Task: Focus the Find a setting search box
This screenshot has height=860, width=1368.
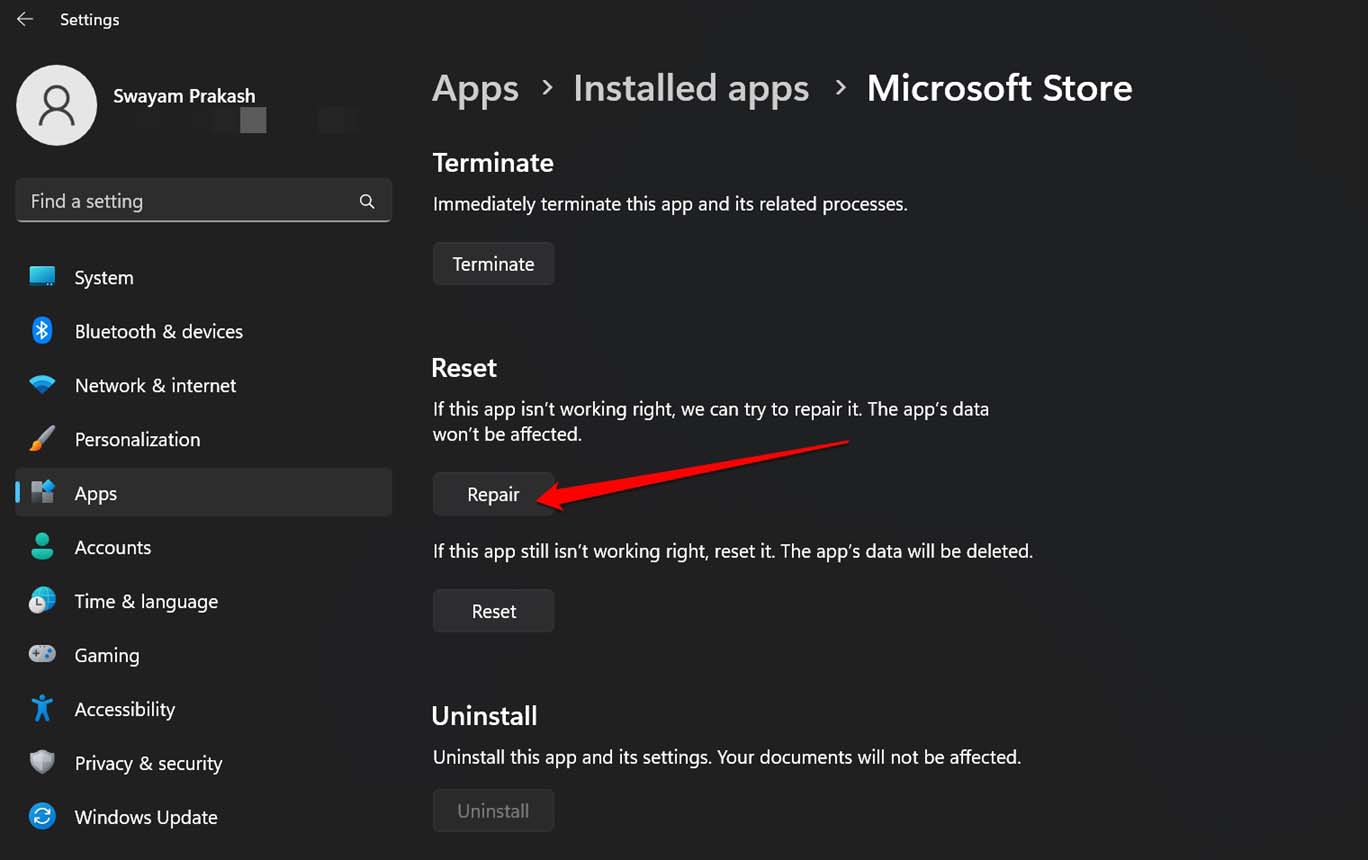Action: (203, 201)
